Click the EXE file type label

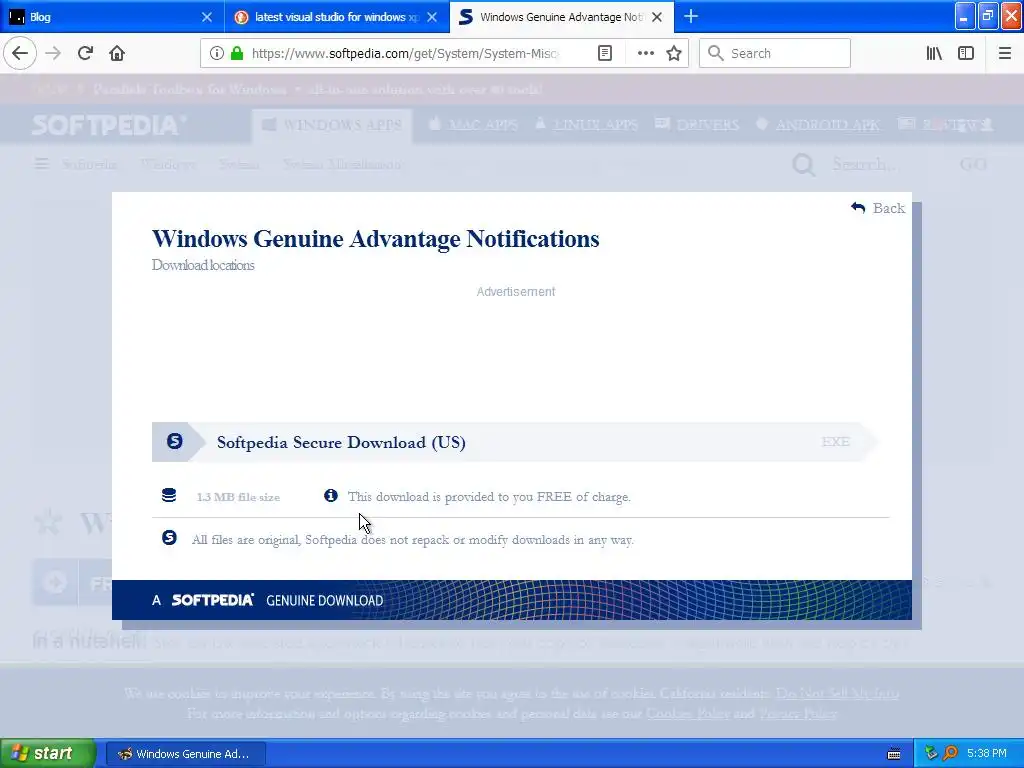[835, 441]
